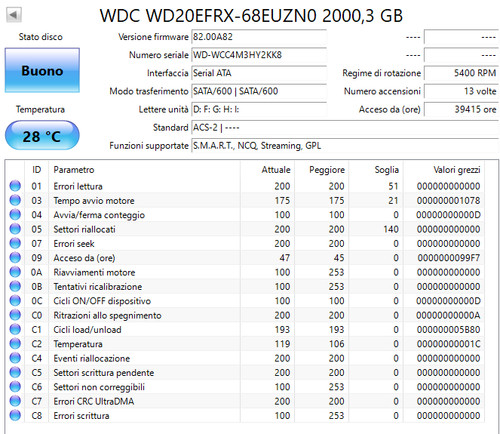Viewport: 500px width, 434px height.
Task: Click the Parametro column header
Action: pyautogui.click(x=144, y=170)
